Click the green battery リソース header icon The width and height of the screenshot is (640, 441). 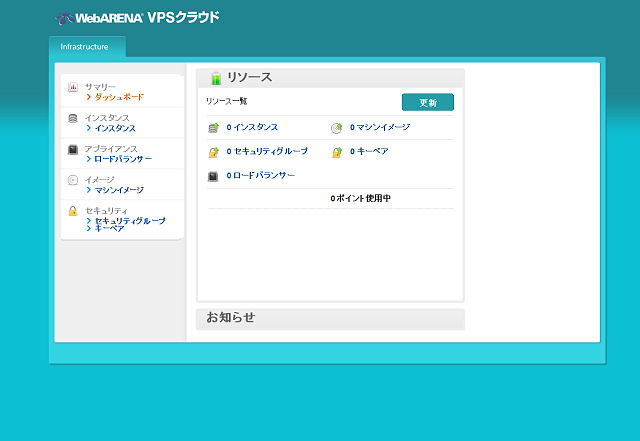pyautogui.click(x=216, y=78)
